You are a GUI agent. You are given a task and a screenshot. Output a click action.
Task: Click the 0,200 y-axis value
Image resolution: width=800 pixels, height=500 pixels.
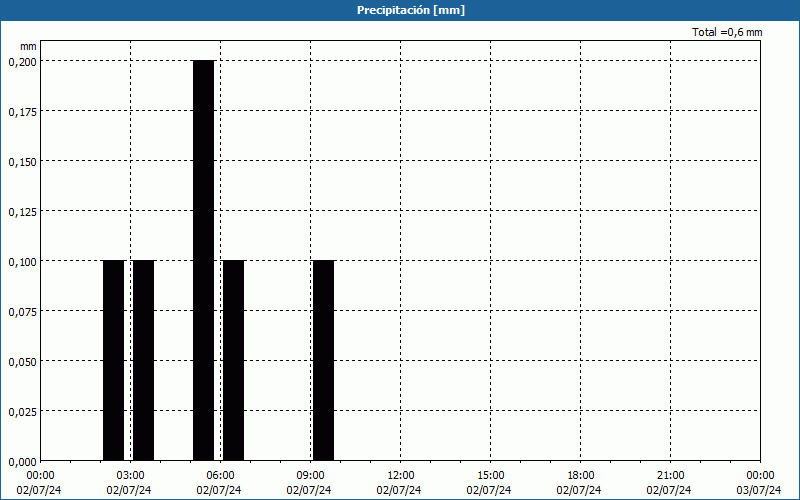[x=22, y=62]
